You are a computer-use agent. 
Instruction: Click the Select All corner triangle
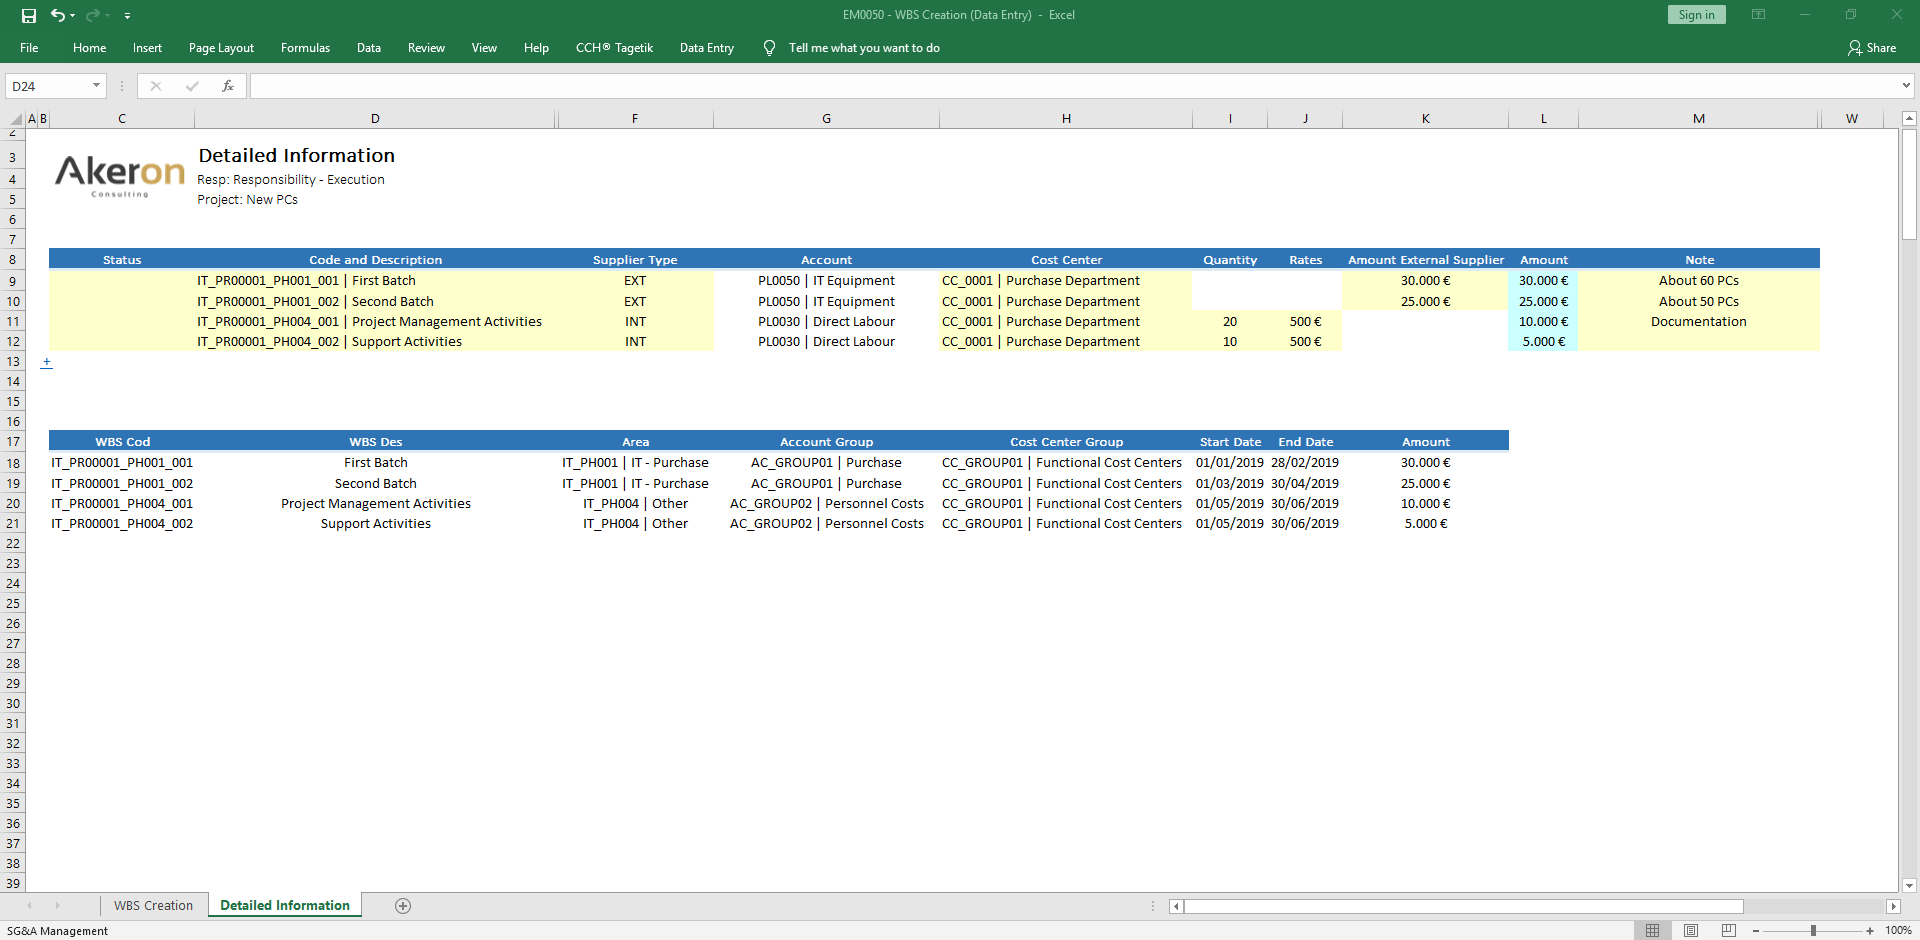click(x=15, y=119)
